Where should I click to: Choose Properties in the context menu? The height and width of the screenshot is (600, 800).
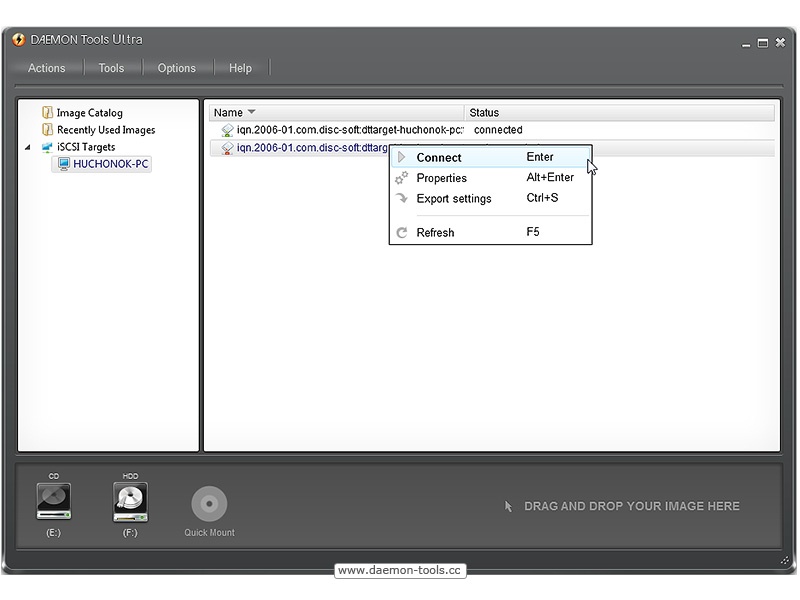click(x=441, y=178)
